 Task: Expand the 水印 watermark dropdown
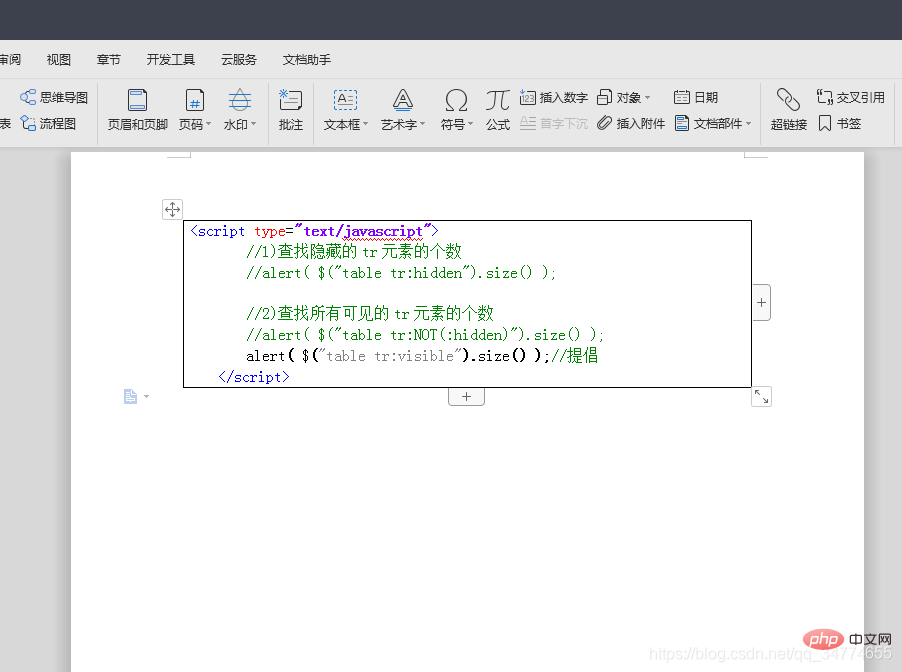[253, 125]
